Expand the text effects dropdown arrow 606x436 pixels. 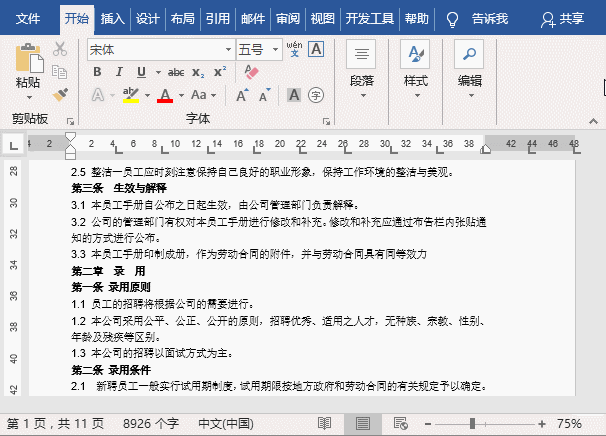[112, 95]
